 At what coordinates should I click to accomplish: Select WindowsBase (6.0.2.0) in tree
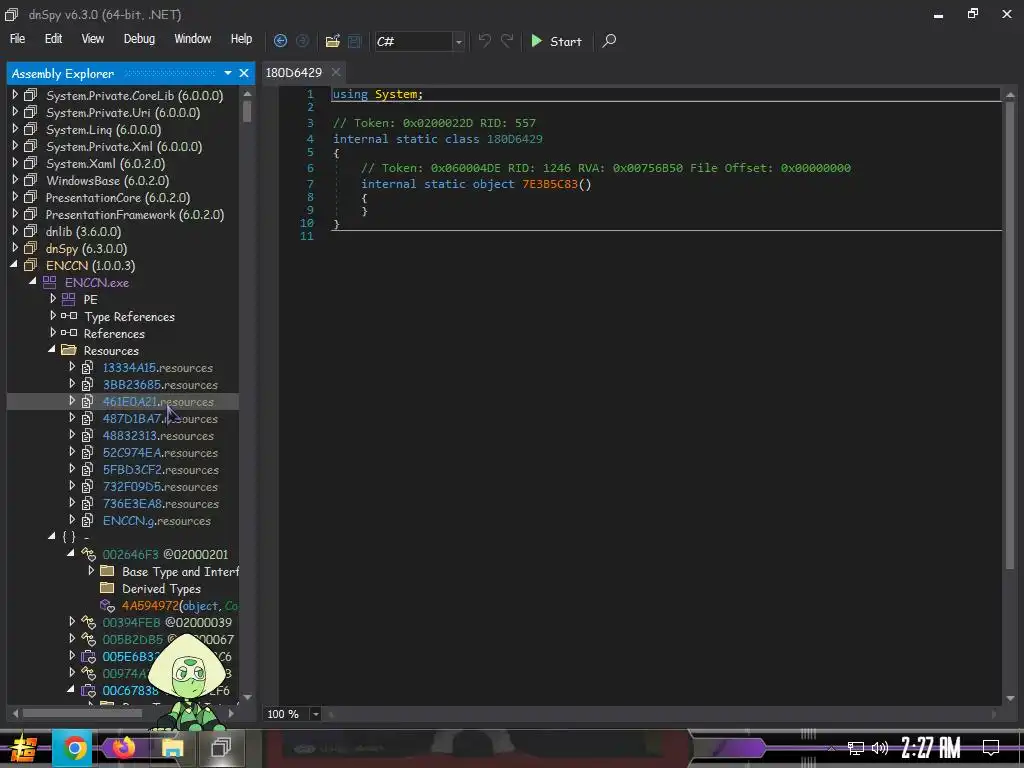(107, 180)
